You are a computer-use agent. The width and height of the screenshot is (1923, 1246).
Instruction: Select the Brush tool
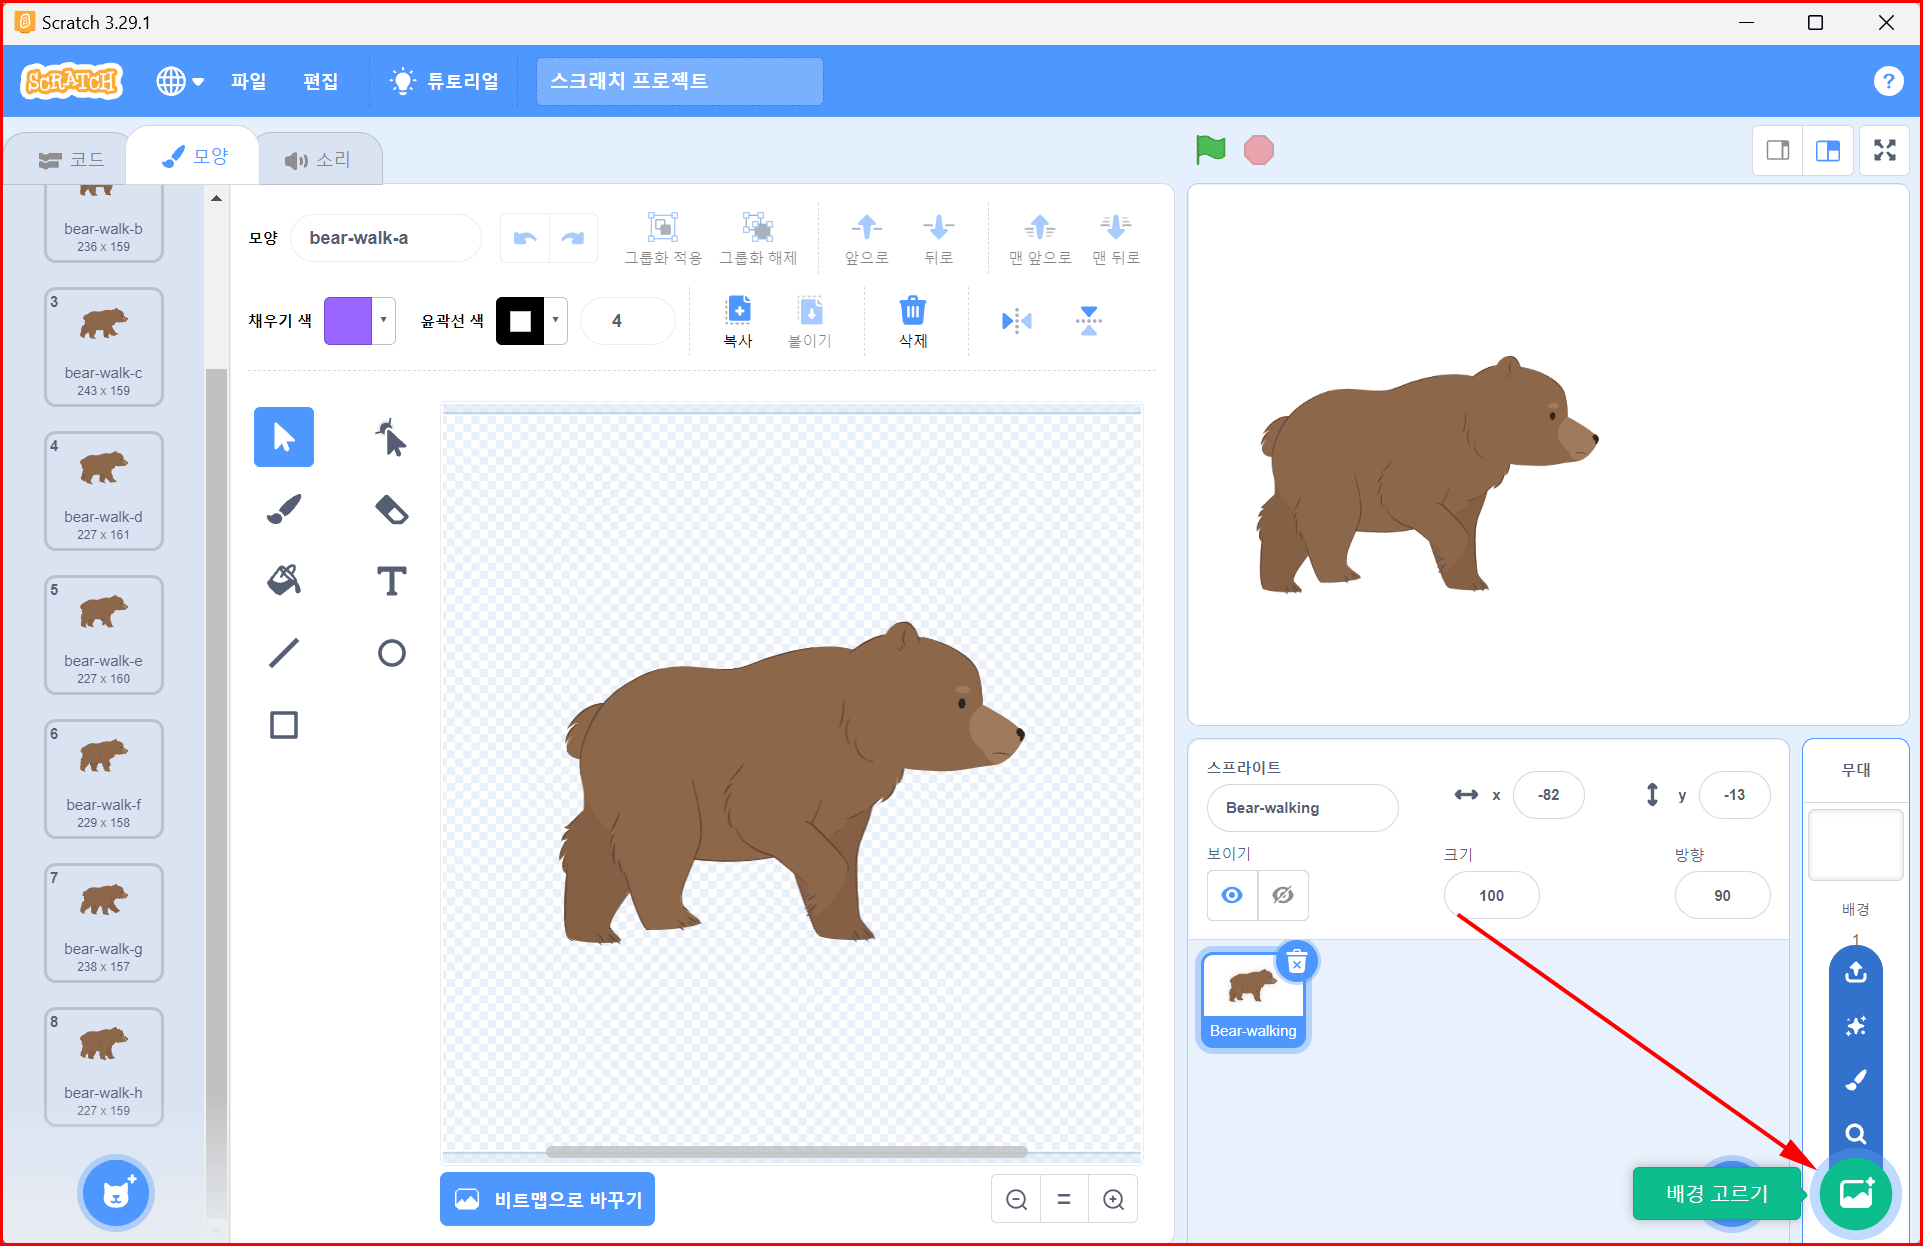pos(284,509)
